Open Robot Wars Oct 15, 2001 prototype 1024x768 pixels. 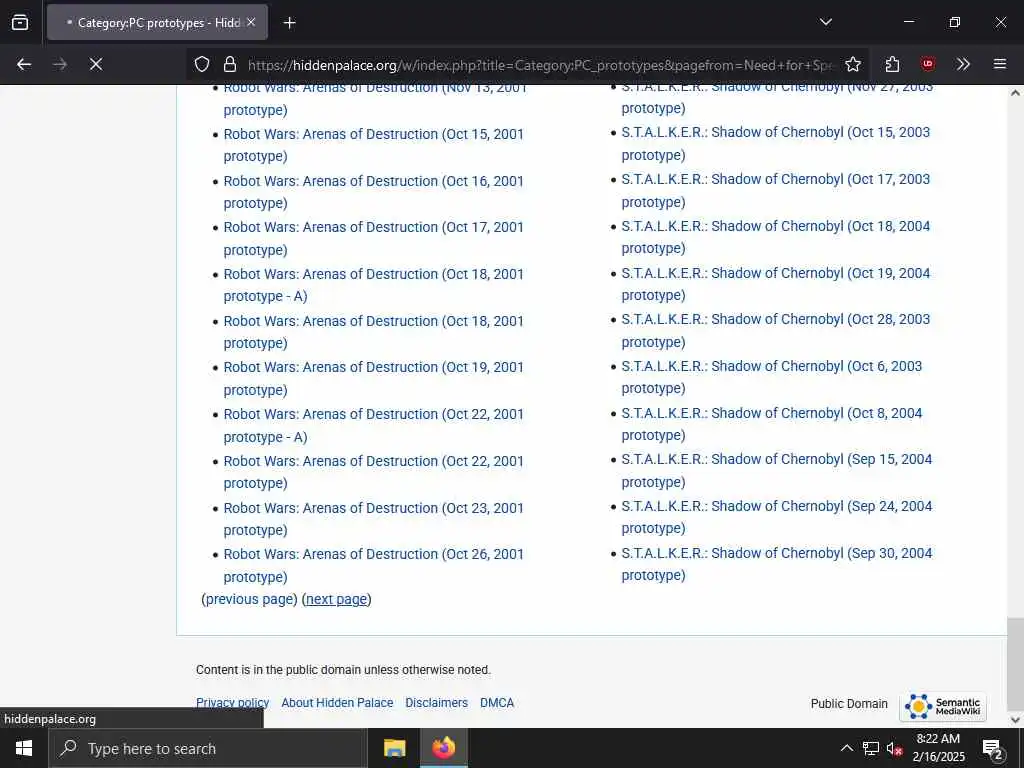pyautogui.click(x=374, y=145)
